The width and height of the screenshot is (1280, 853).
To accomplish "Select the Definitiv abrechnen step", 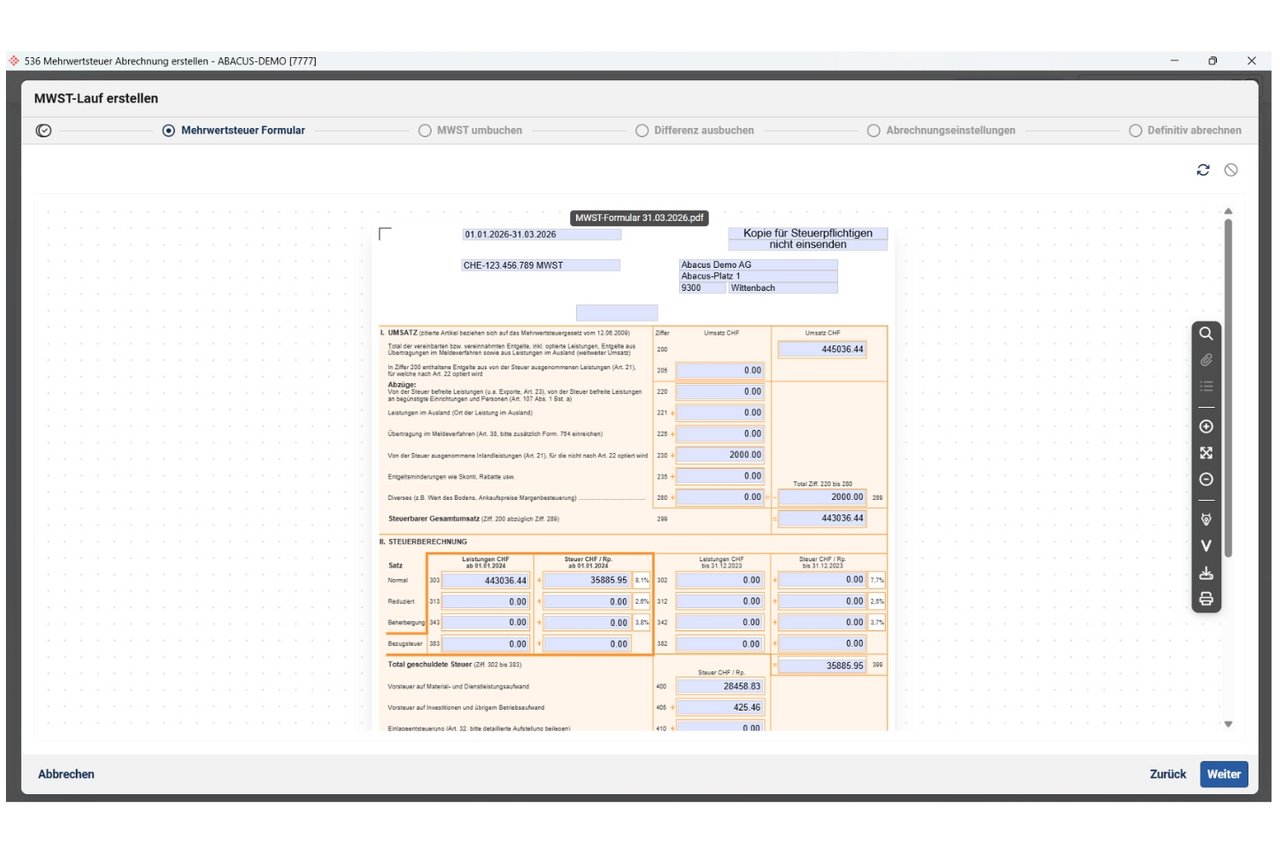I will tap(1185, 130).
